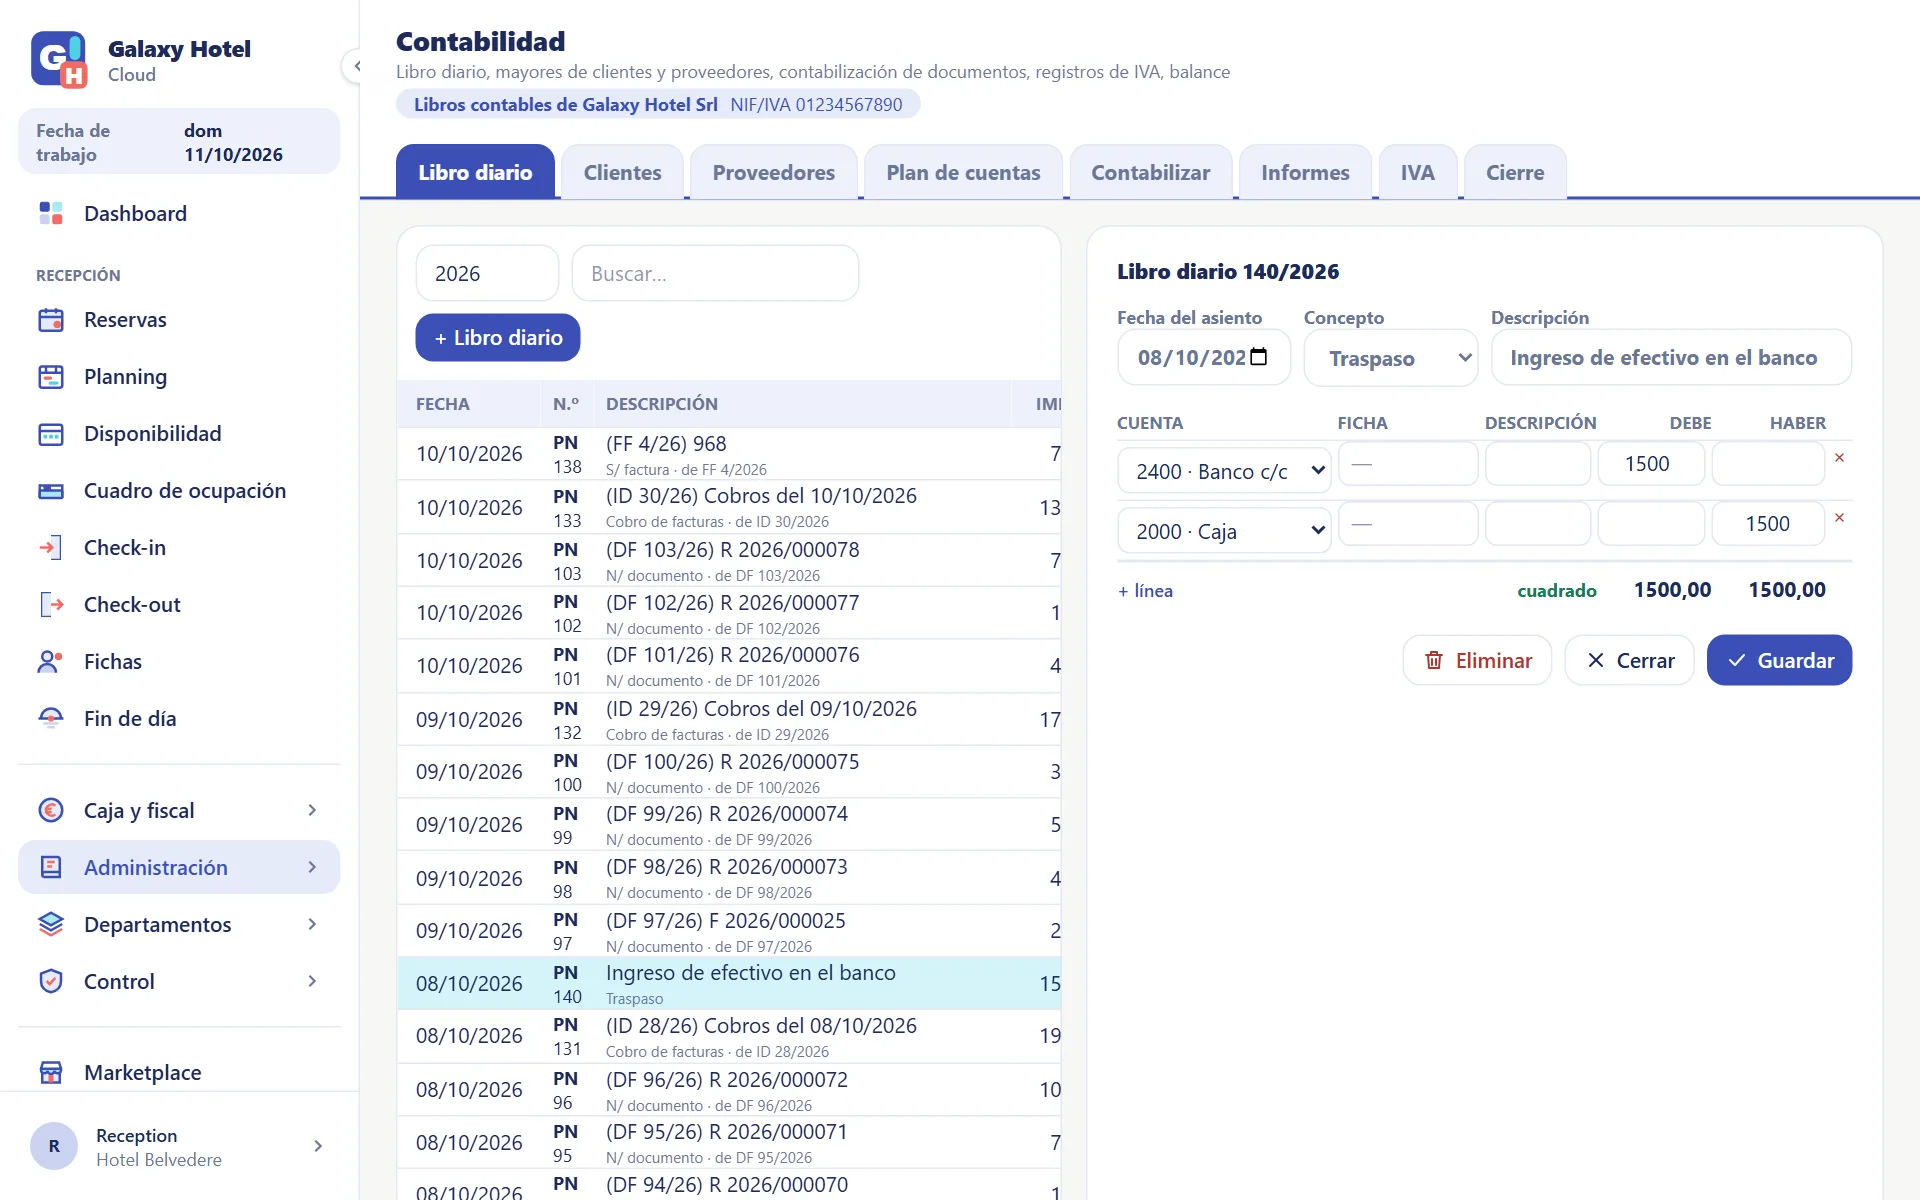Go to the Cierre tab
This screenshot has height=1200, width=1920.
tap(1515, 172)
